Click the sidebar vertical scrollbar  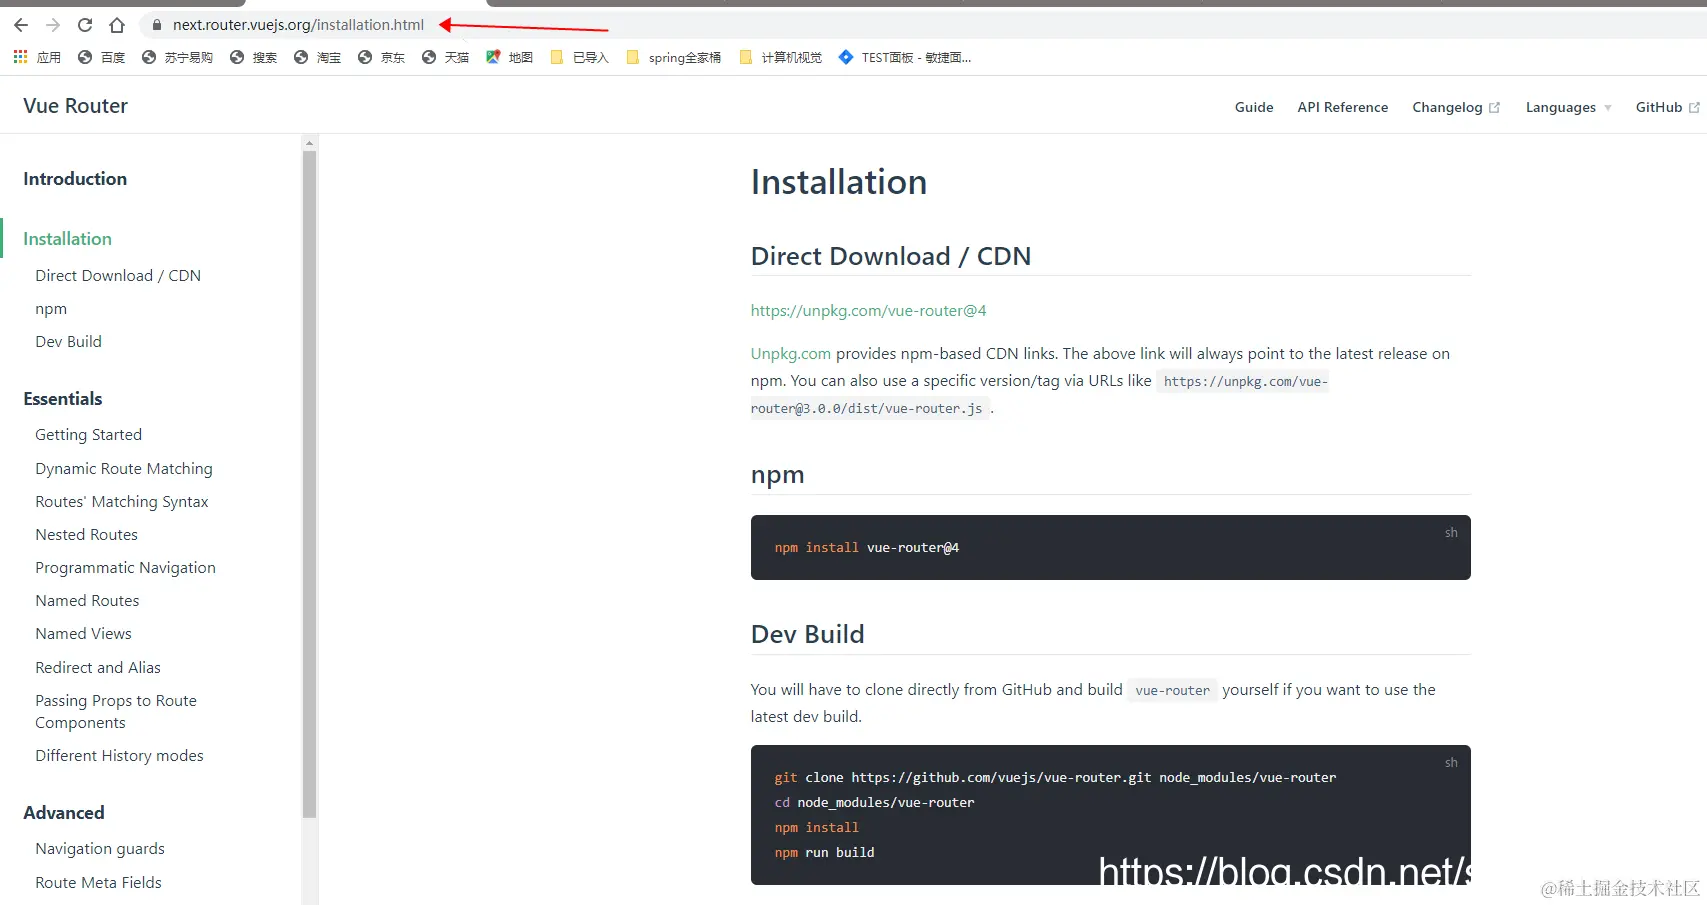(x=310, y=484)
